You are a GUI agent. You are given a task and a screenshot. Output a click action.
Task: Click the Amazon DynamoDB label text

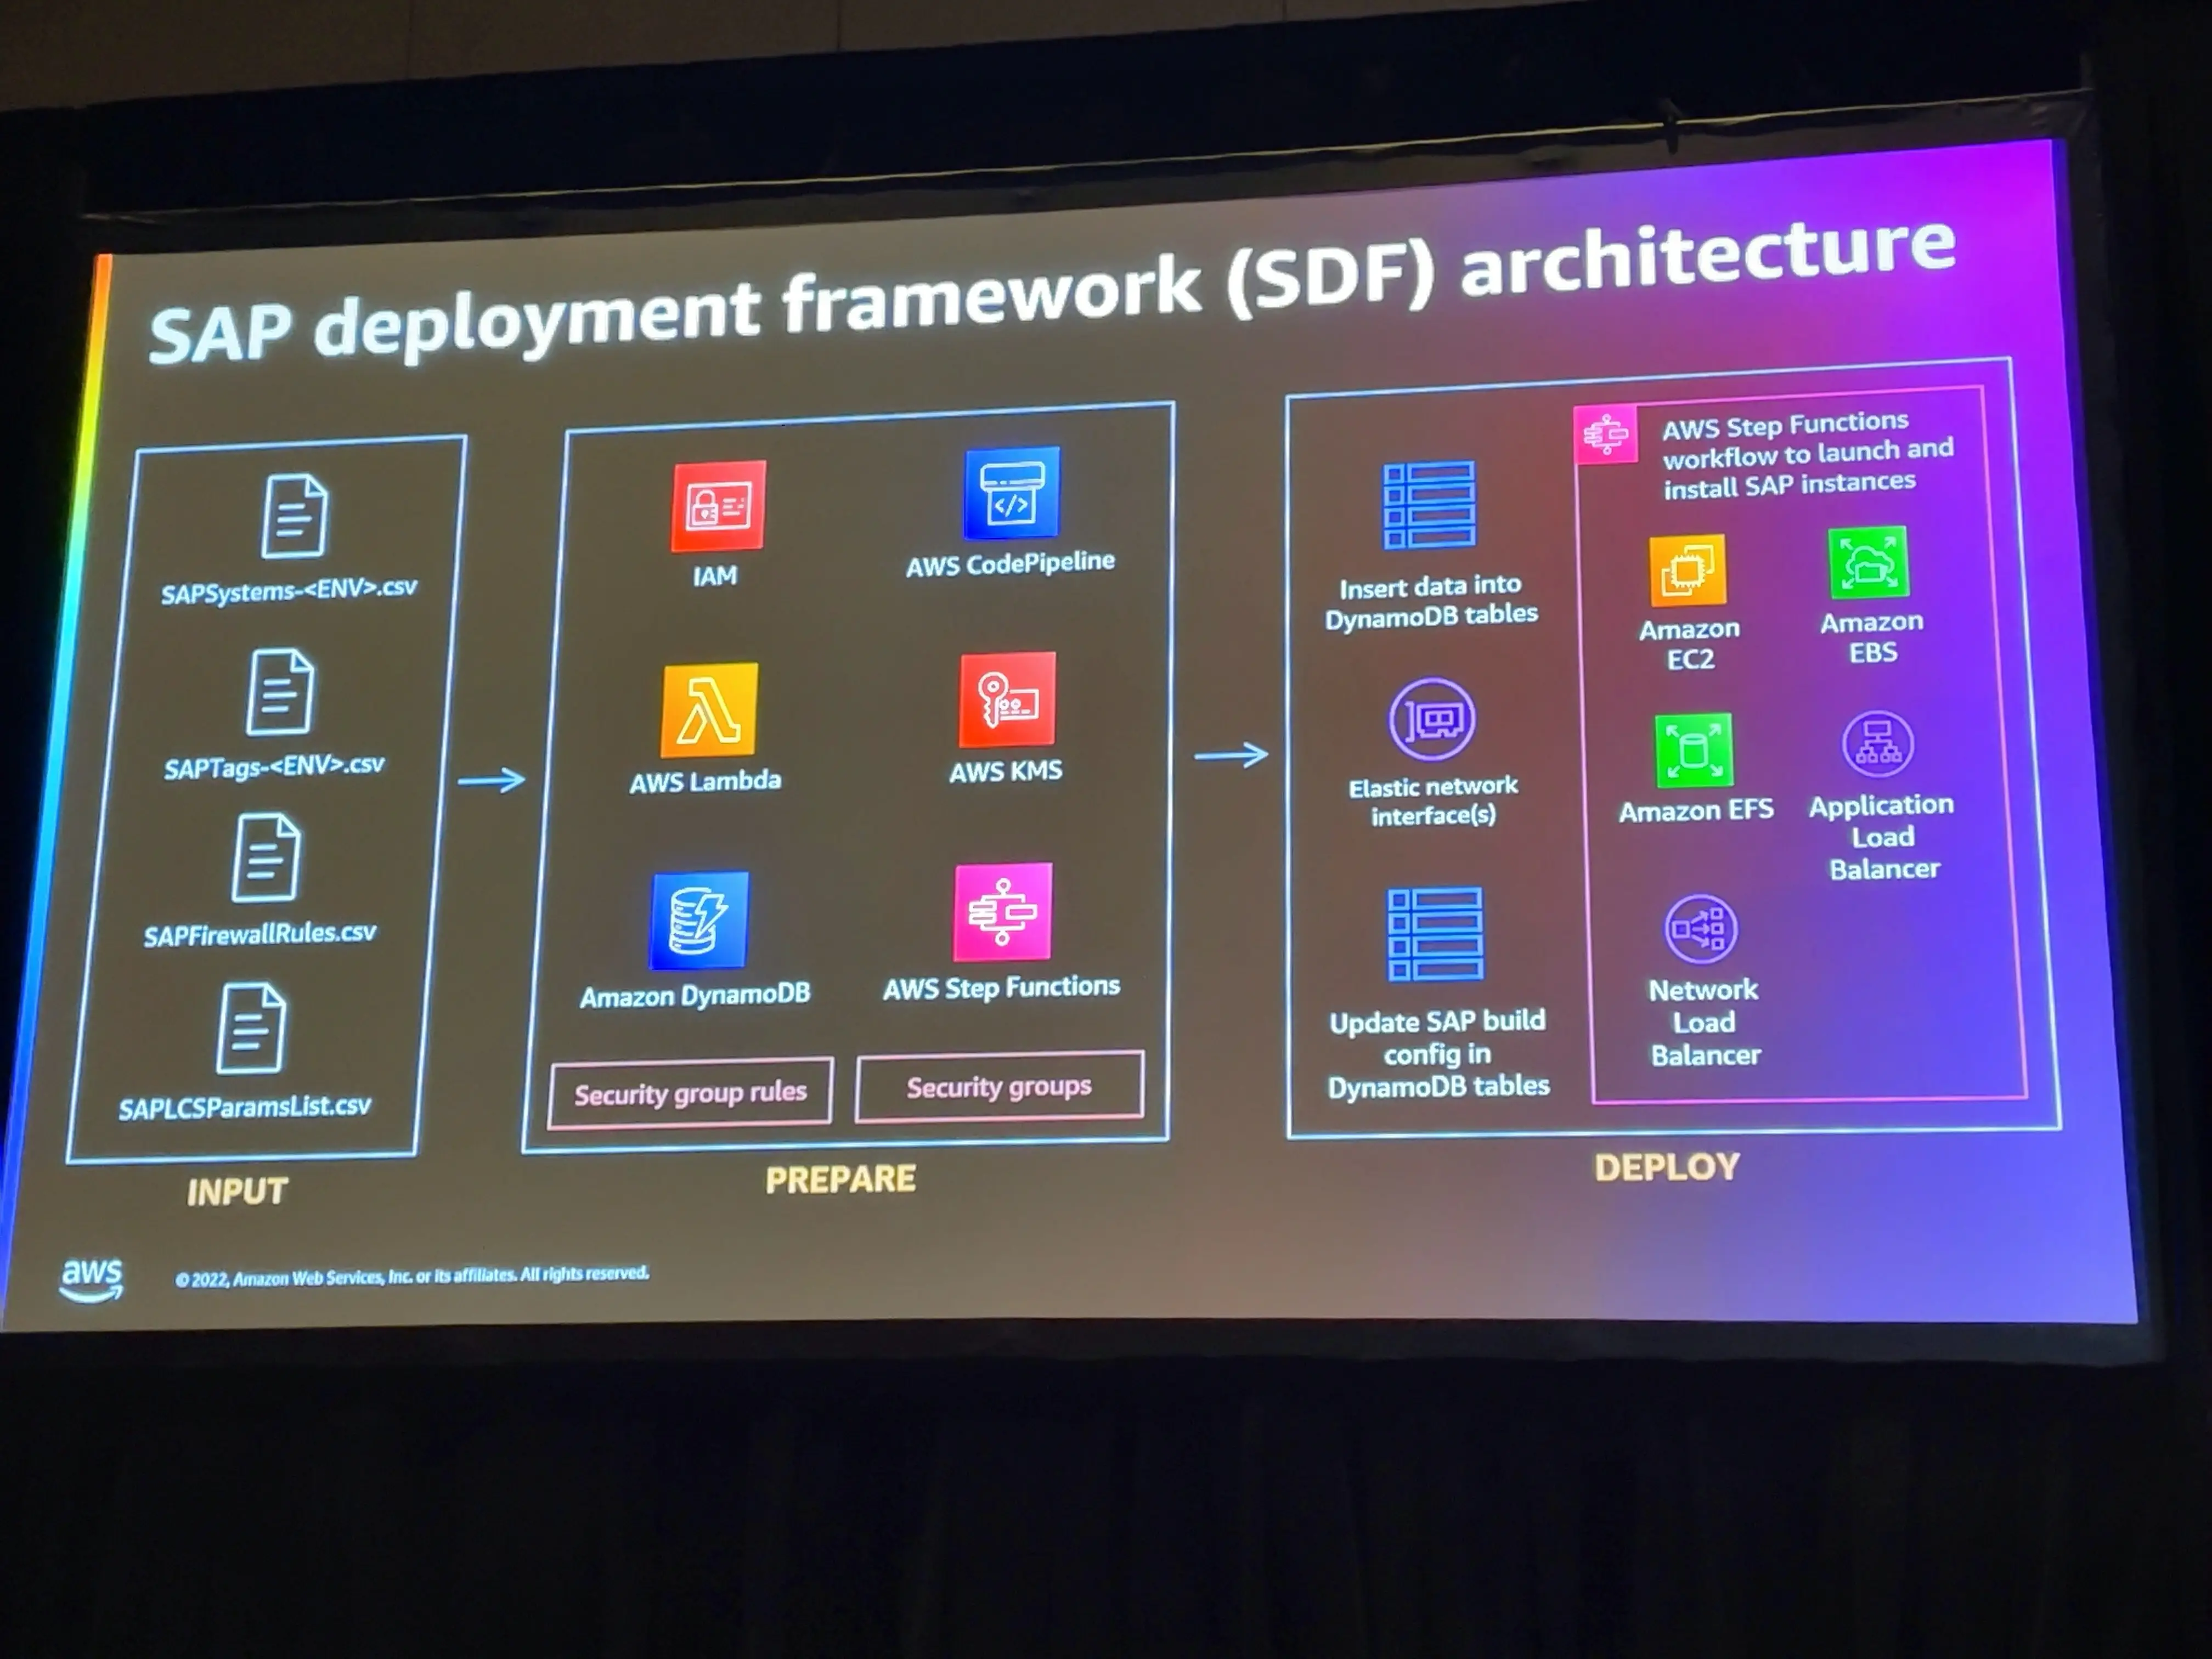pos(695,995)
